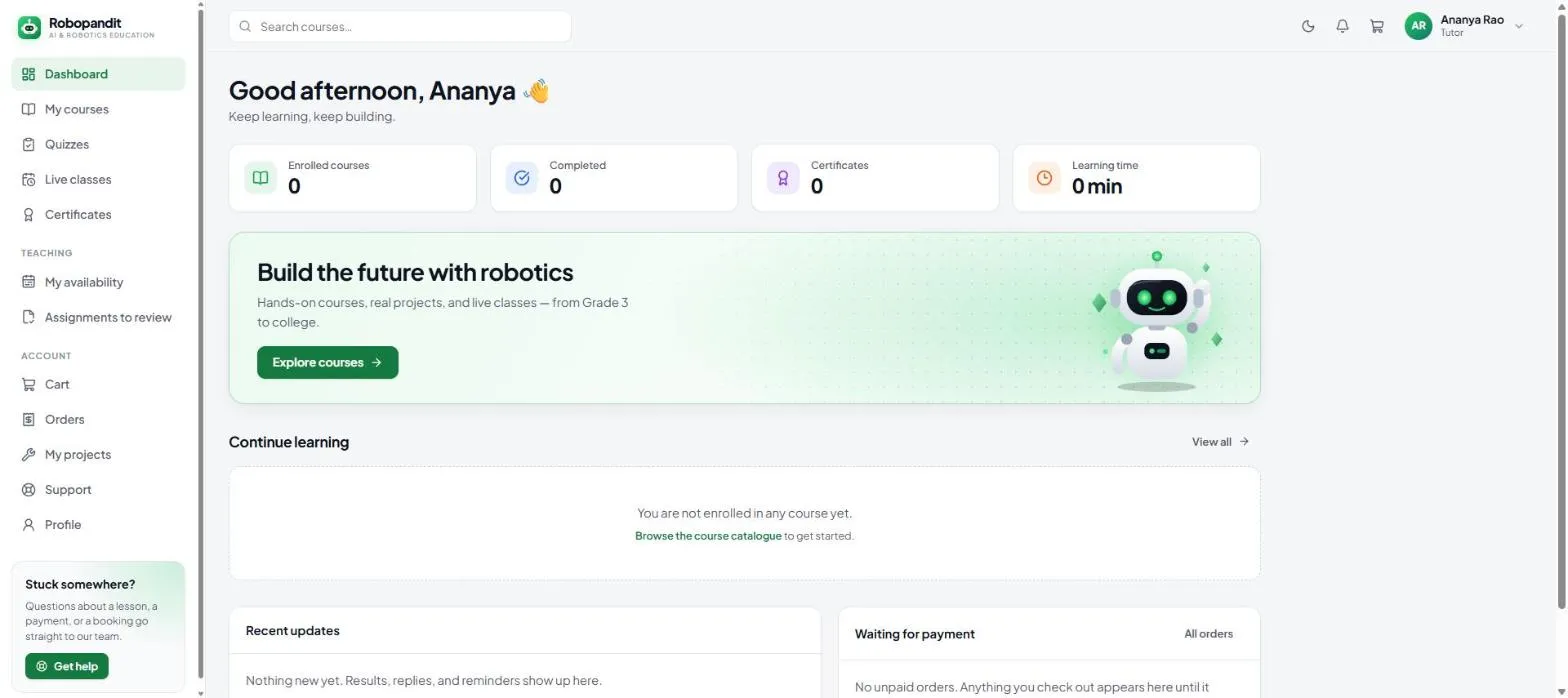Click the Completed checkmark icon
Viewport: 1568px width, 698px height.
pyautogui.click(x=521, y=178)
